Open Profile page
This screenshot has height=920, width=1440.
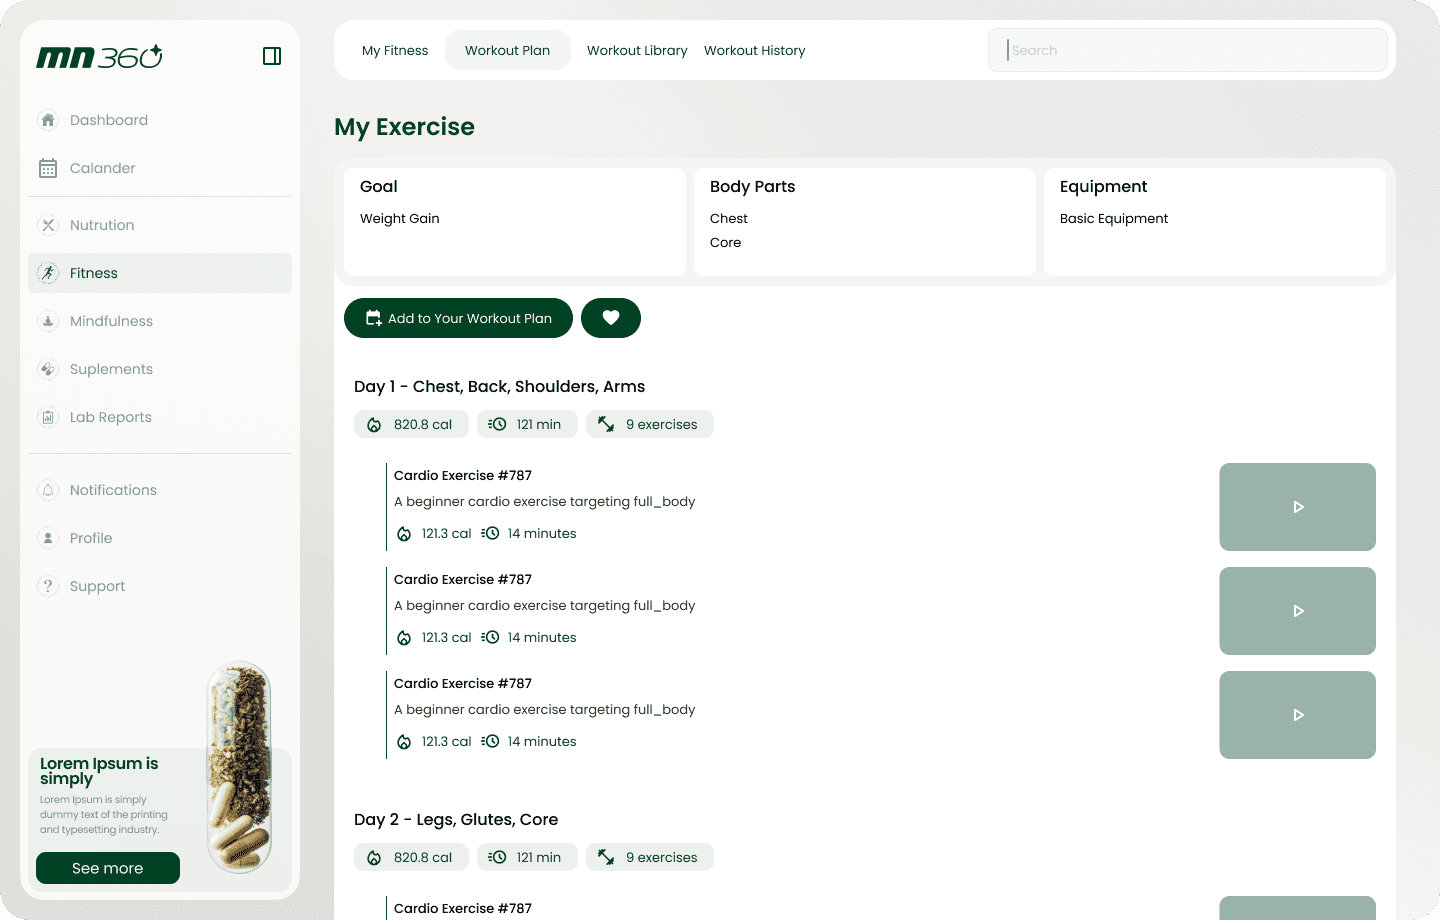coord(160,538)
